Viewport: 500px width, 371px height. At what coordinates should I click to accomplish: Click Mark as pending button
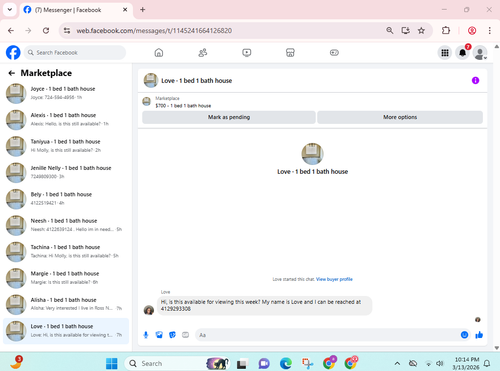coord(229,117)
